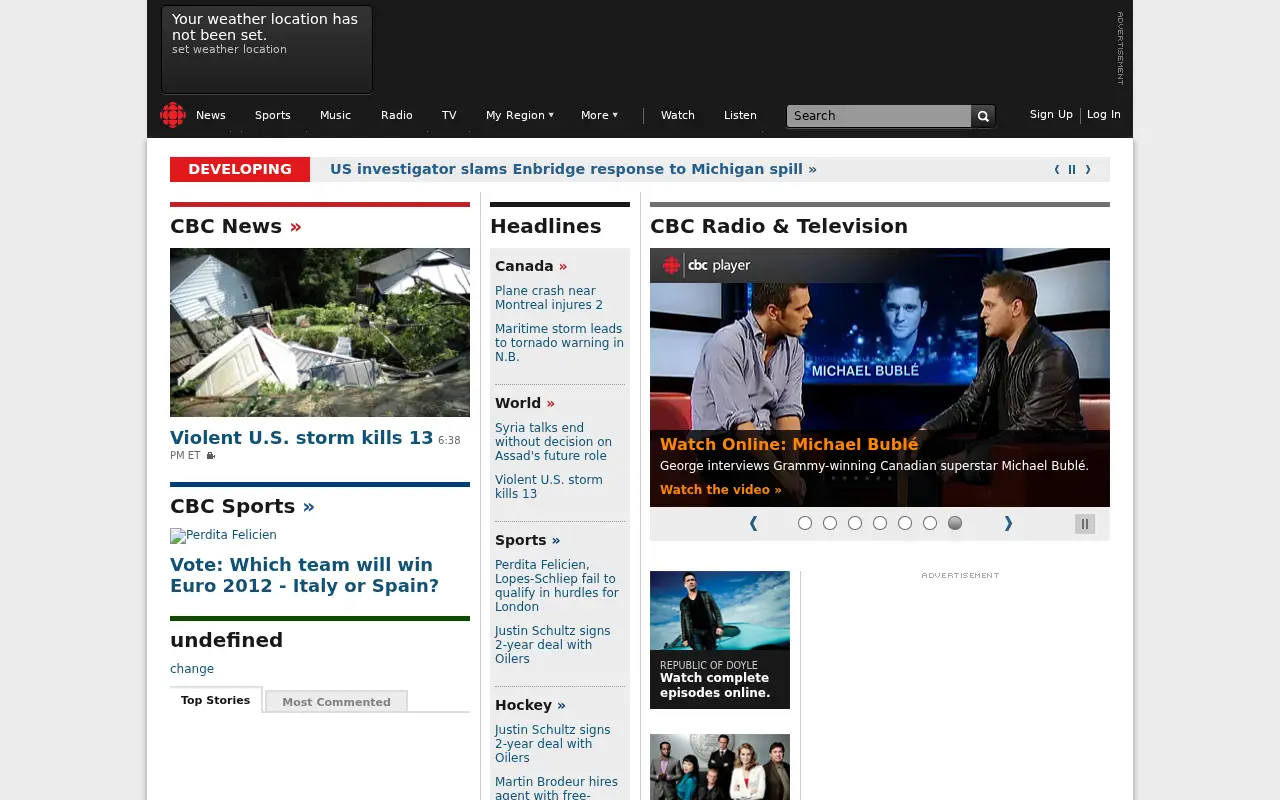
Task: Click the Listen link in navigation
Action: [740, 115]
